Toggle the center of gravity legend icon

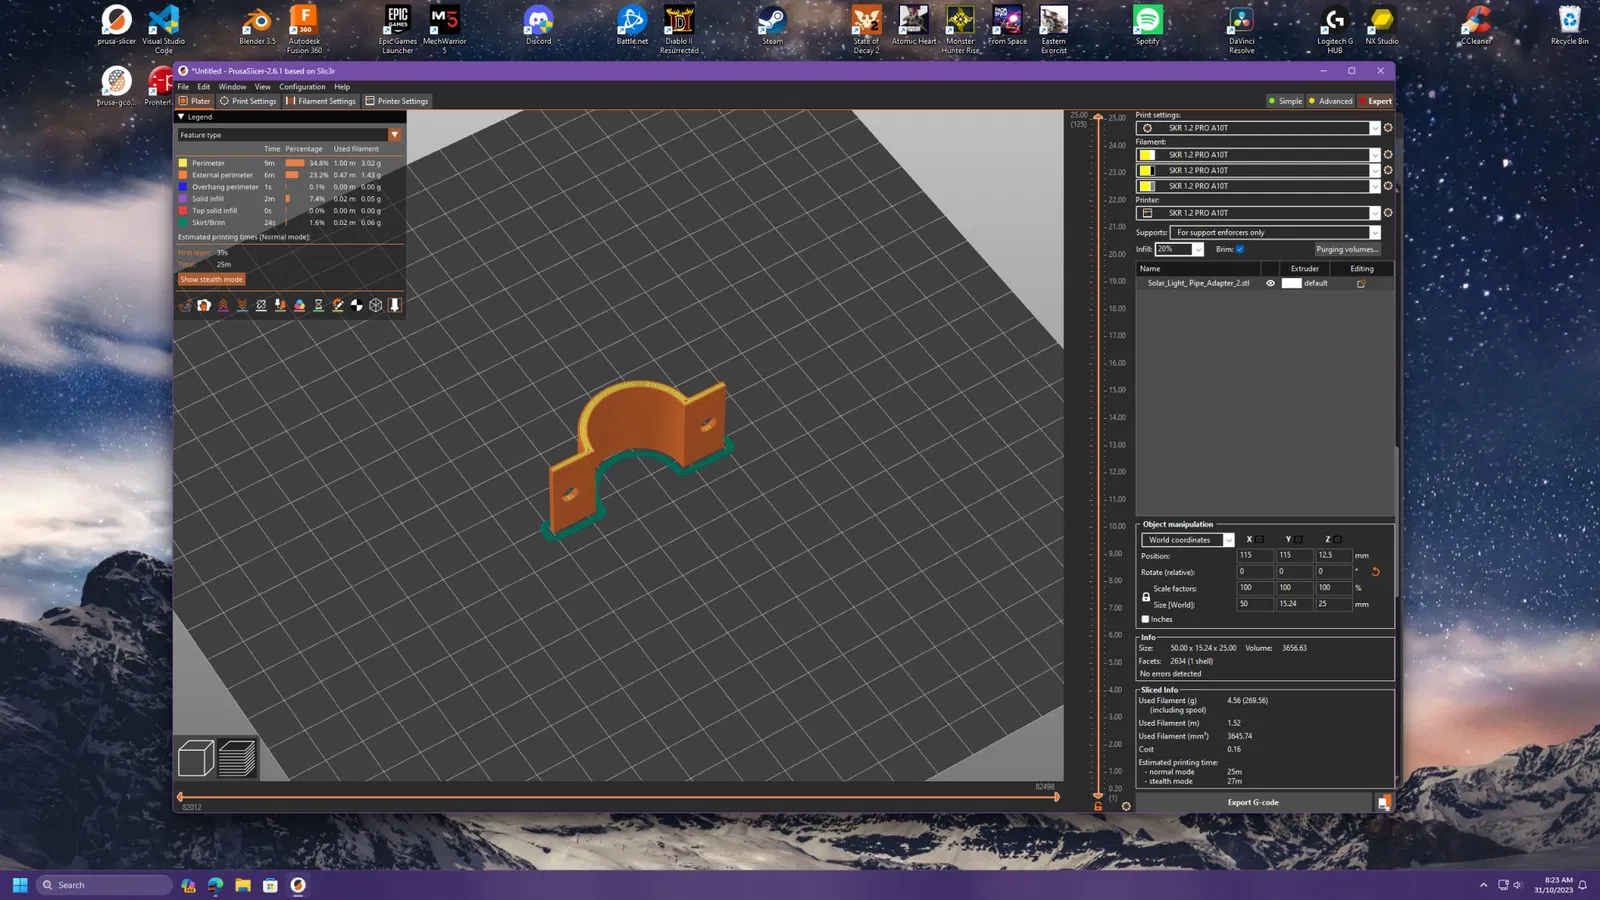(x=357, y=305)
